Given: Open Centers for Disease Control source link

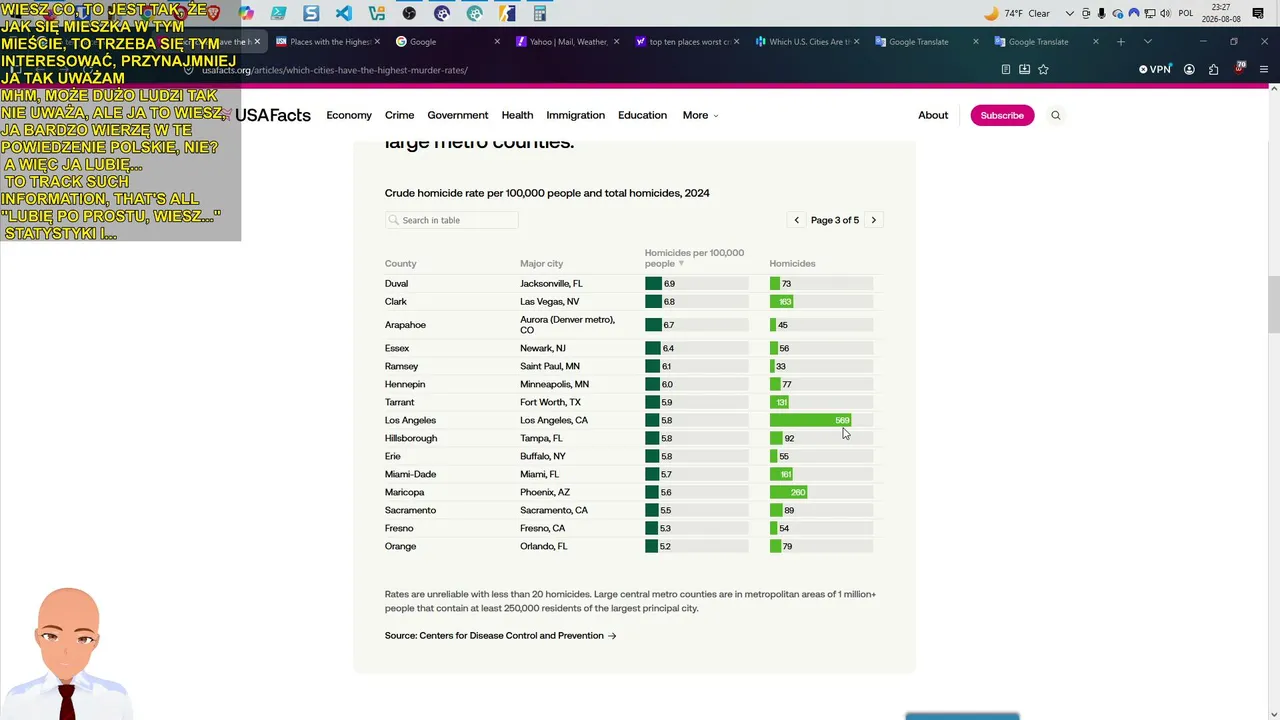Looking at the screenshot, I should pyautogui.click(x=500, y=636).
